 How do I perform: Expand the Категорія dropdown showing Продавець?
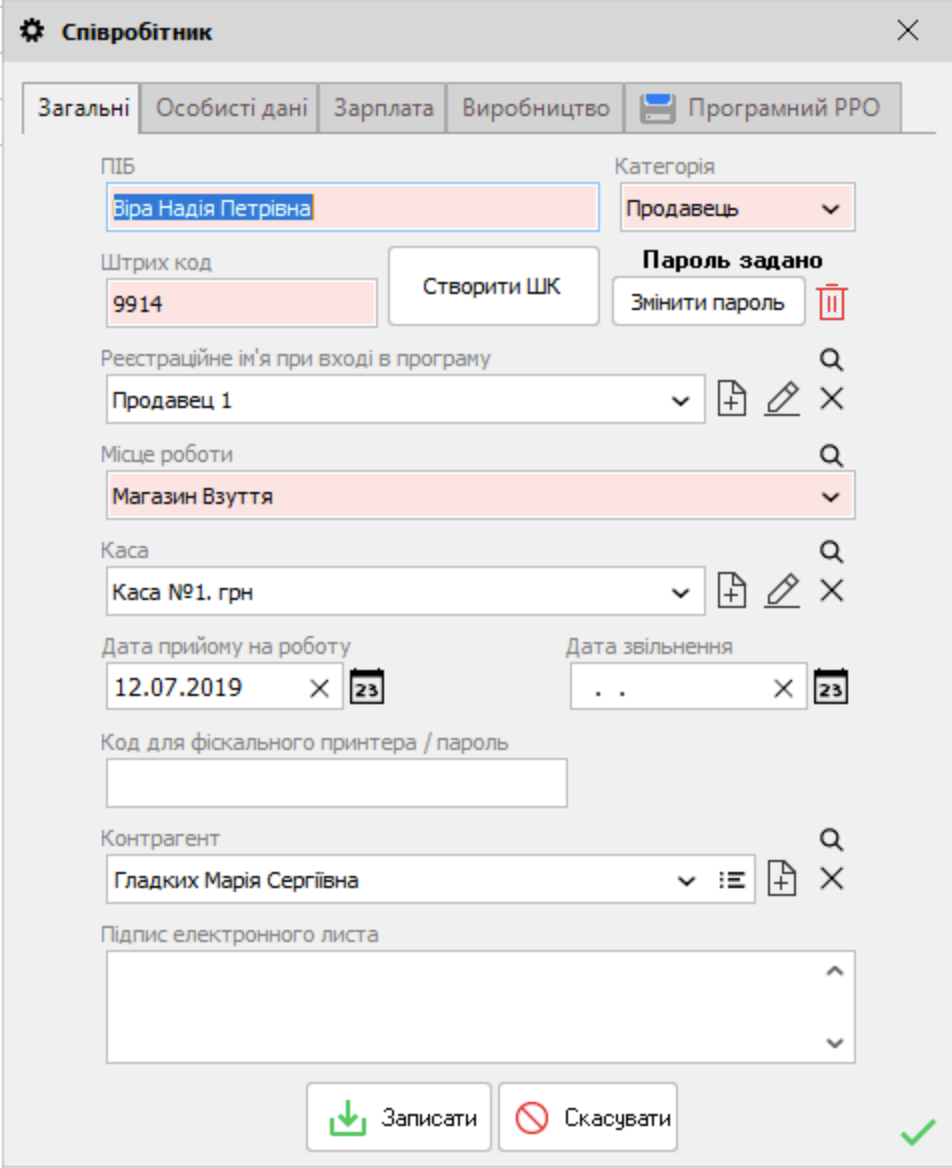pos(830,209)
